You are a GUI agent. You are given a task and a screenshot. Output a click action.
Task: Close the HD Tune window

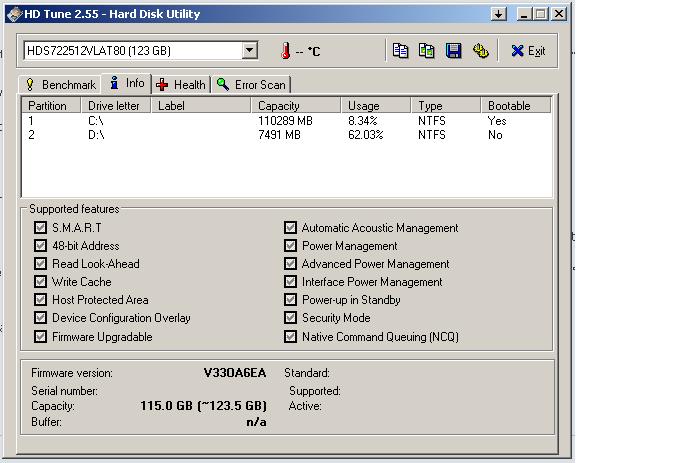559,14
